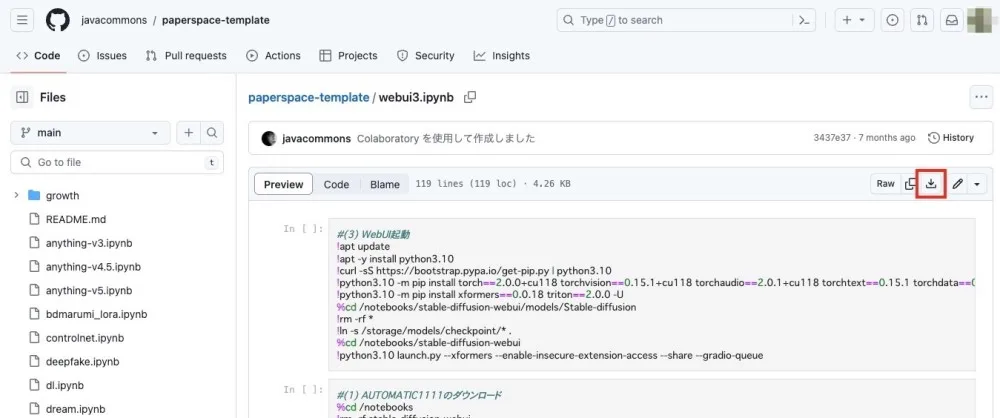This screenshot has width=1000, height=418.
Task: Switch to the Issues tab
Action: click(x=102, y=56)
